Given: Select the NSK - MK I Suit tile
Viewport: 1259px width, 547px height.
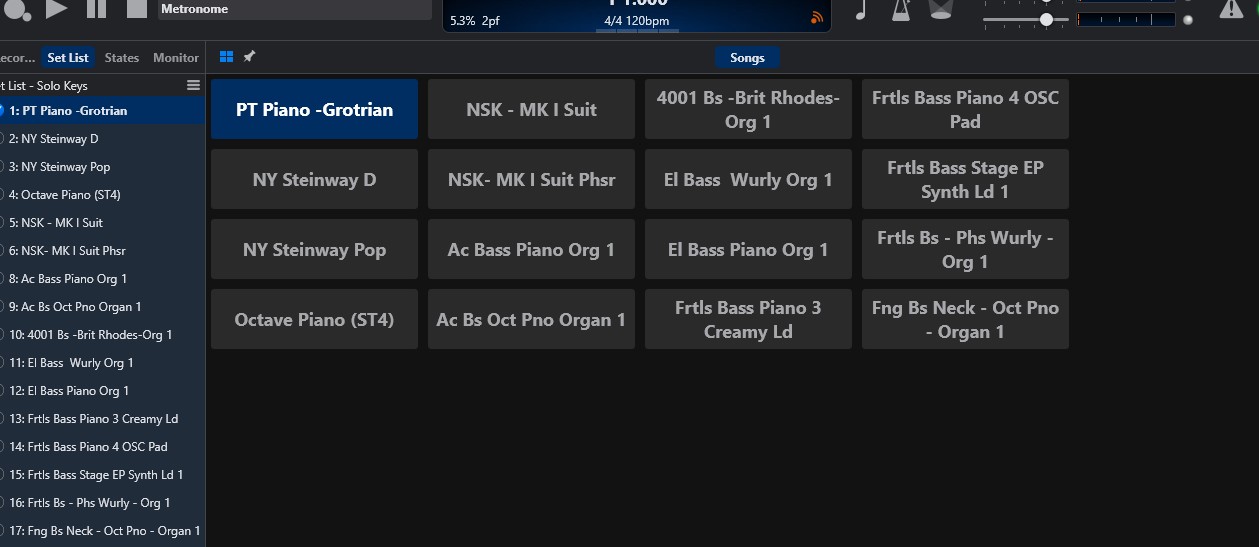Looking at the screenshot, I should tap(531, 109).
